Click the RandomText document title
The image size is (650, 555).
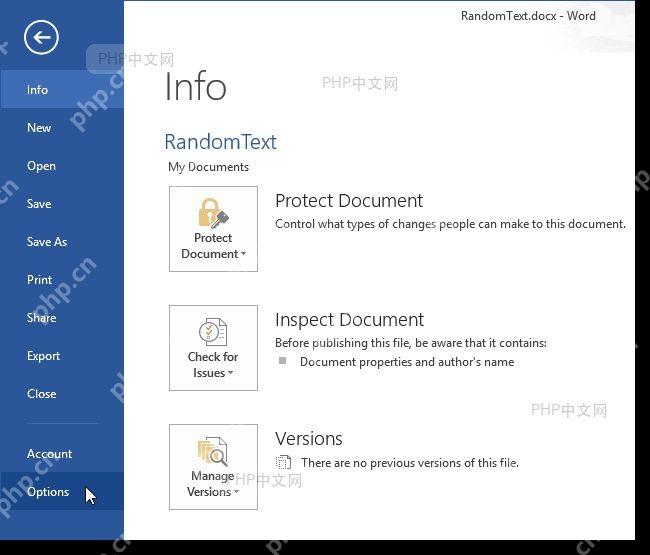[221, 142]
